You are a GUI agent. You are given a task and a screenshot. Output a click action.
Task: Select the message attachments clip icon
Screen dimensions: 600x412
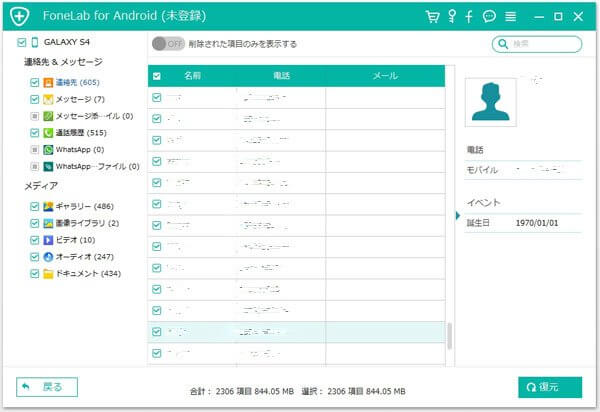tap(48, 116)
